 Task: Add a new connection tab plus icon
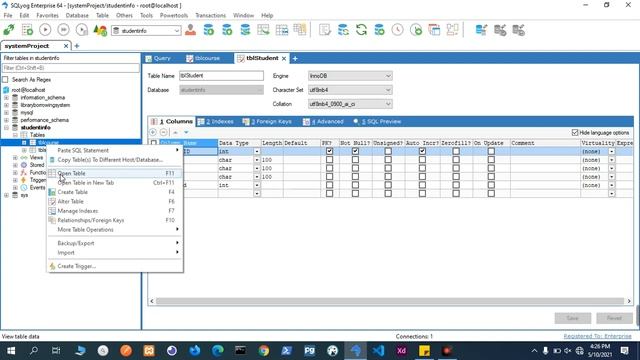pos(77,46)
